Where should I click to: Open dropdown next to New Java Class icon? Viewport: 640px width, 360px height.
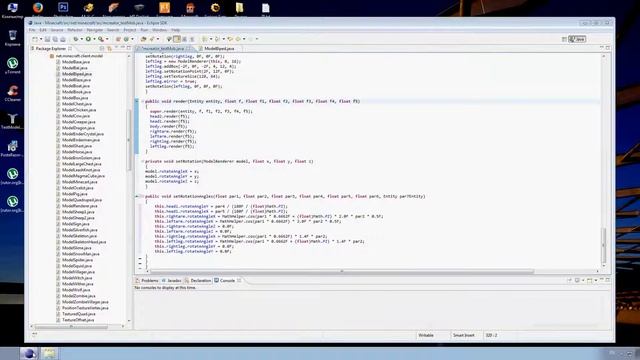point(132,39)
